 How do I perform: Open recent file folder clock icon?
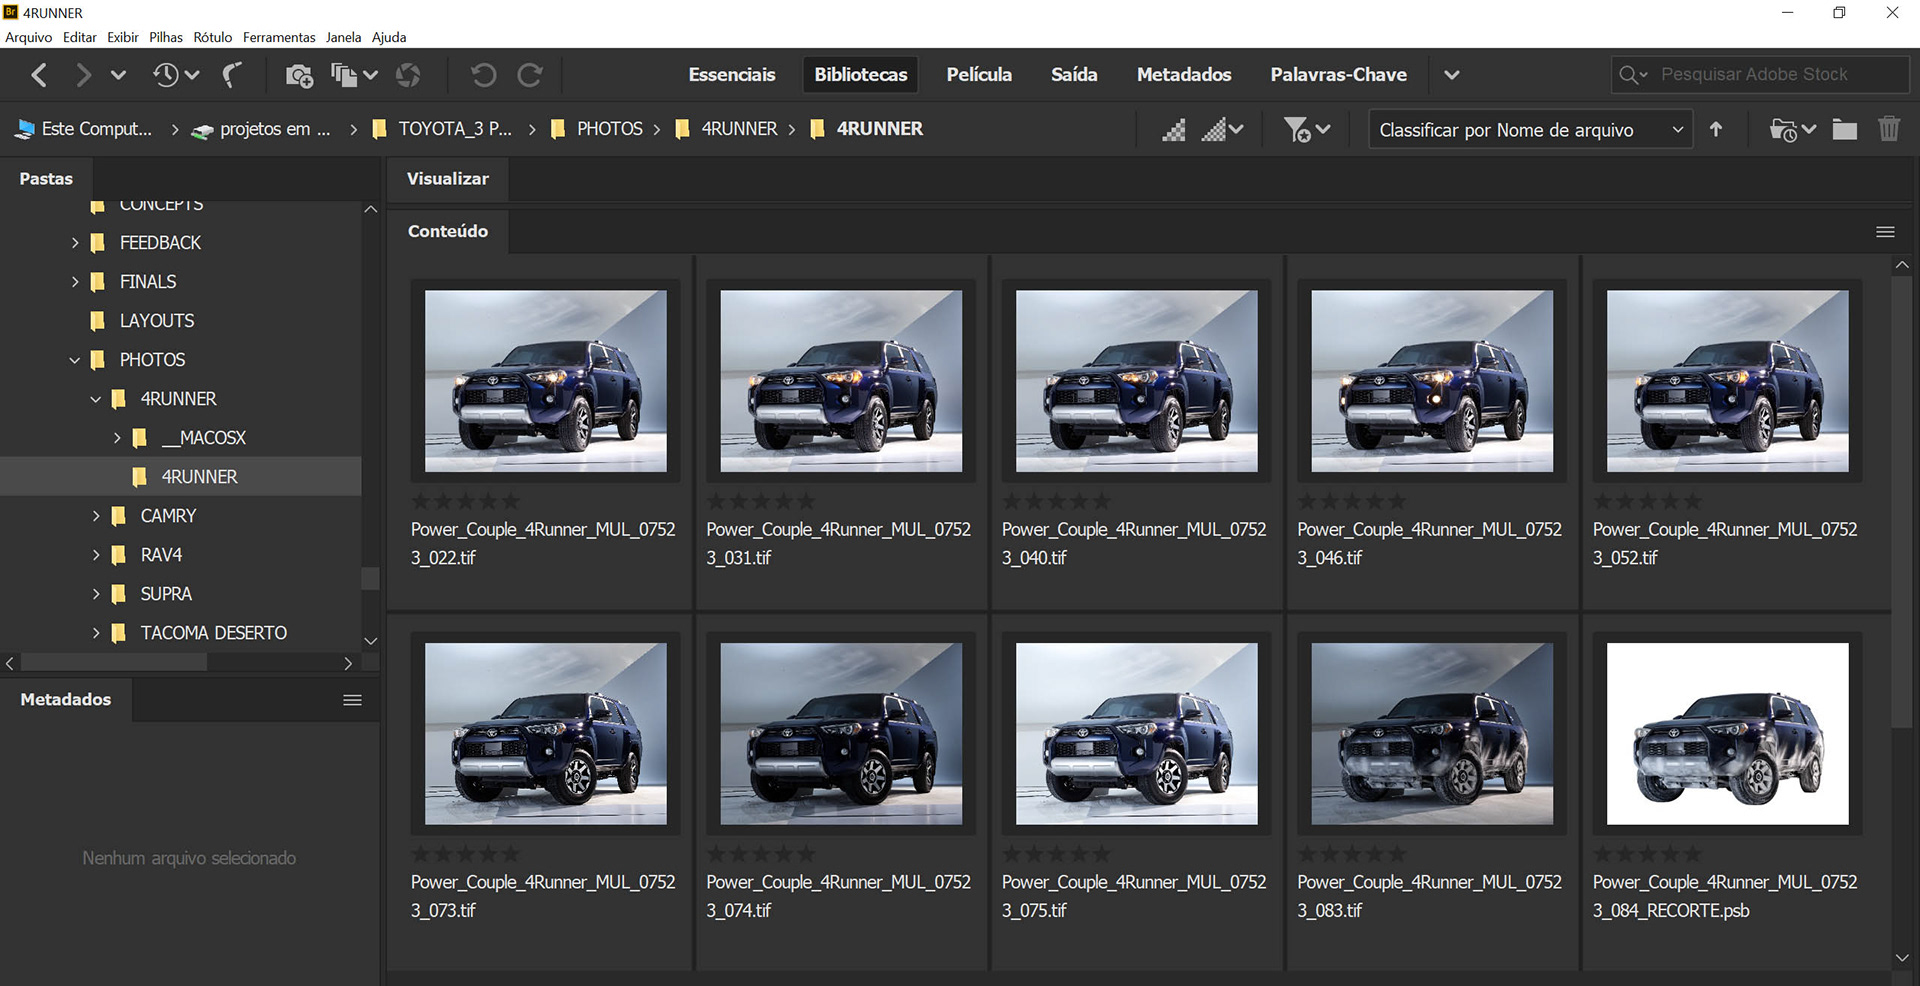tap(1792, 130)
